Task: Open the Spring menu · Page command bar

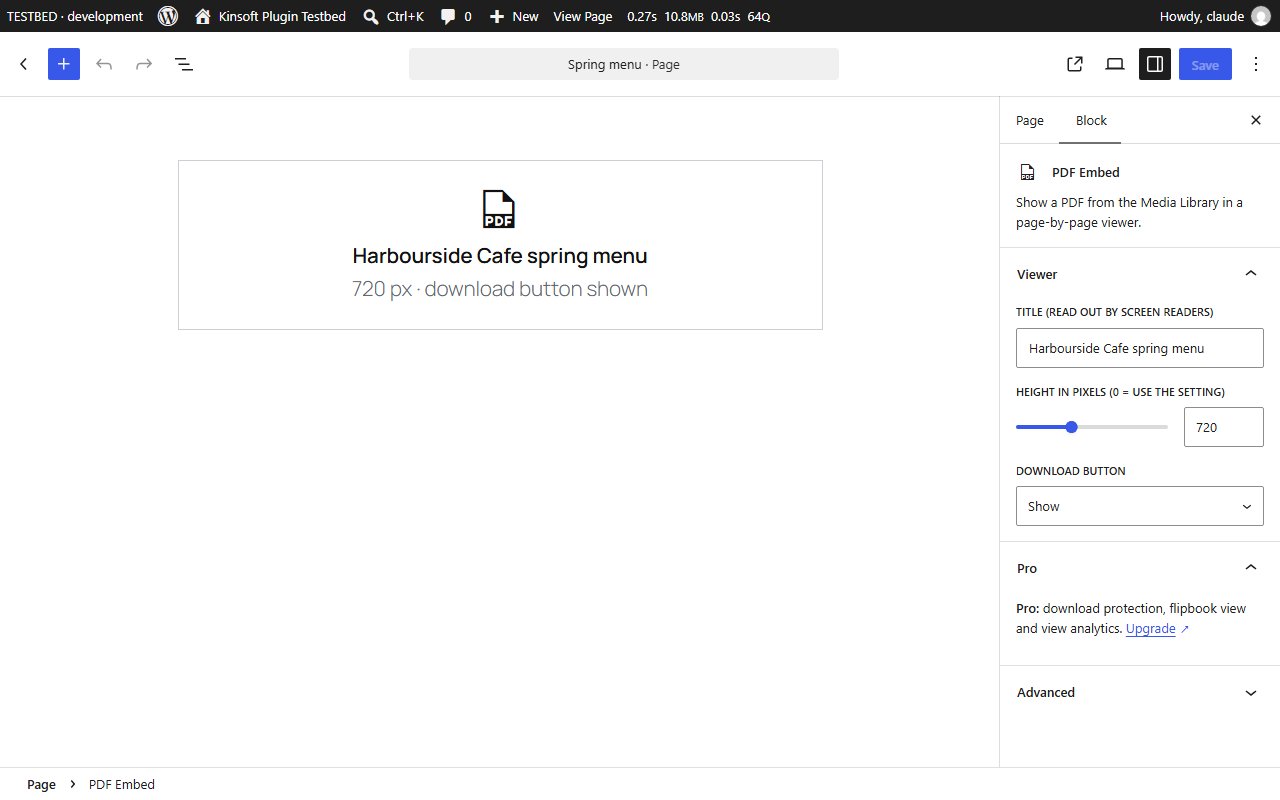Action: coord(624,64)
